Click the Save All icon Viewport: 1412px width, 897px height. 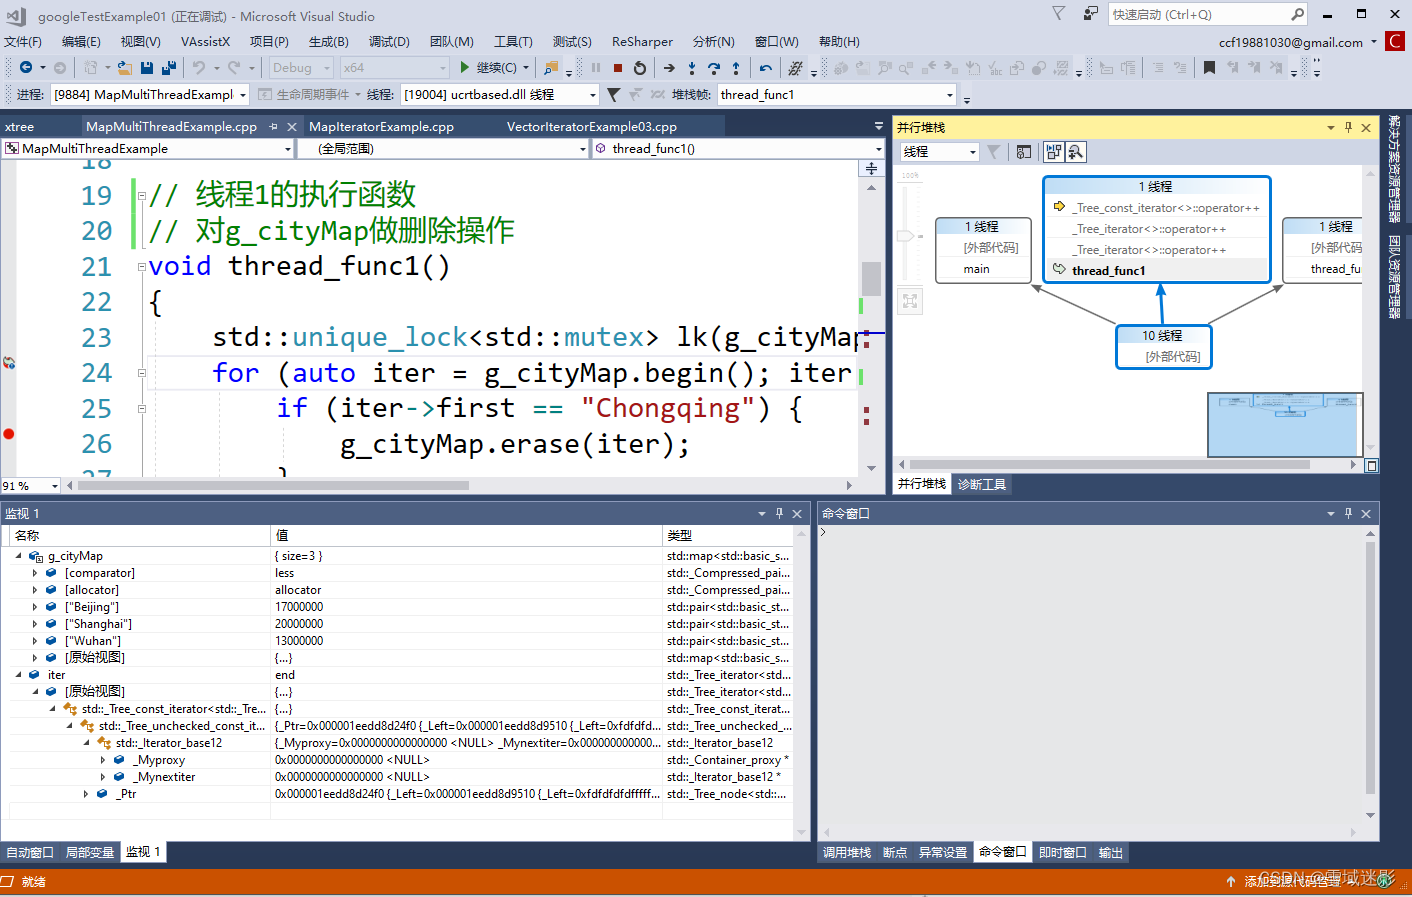click(x=169, y=68)
